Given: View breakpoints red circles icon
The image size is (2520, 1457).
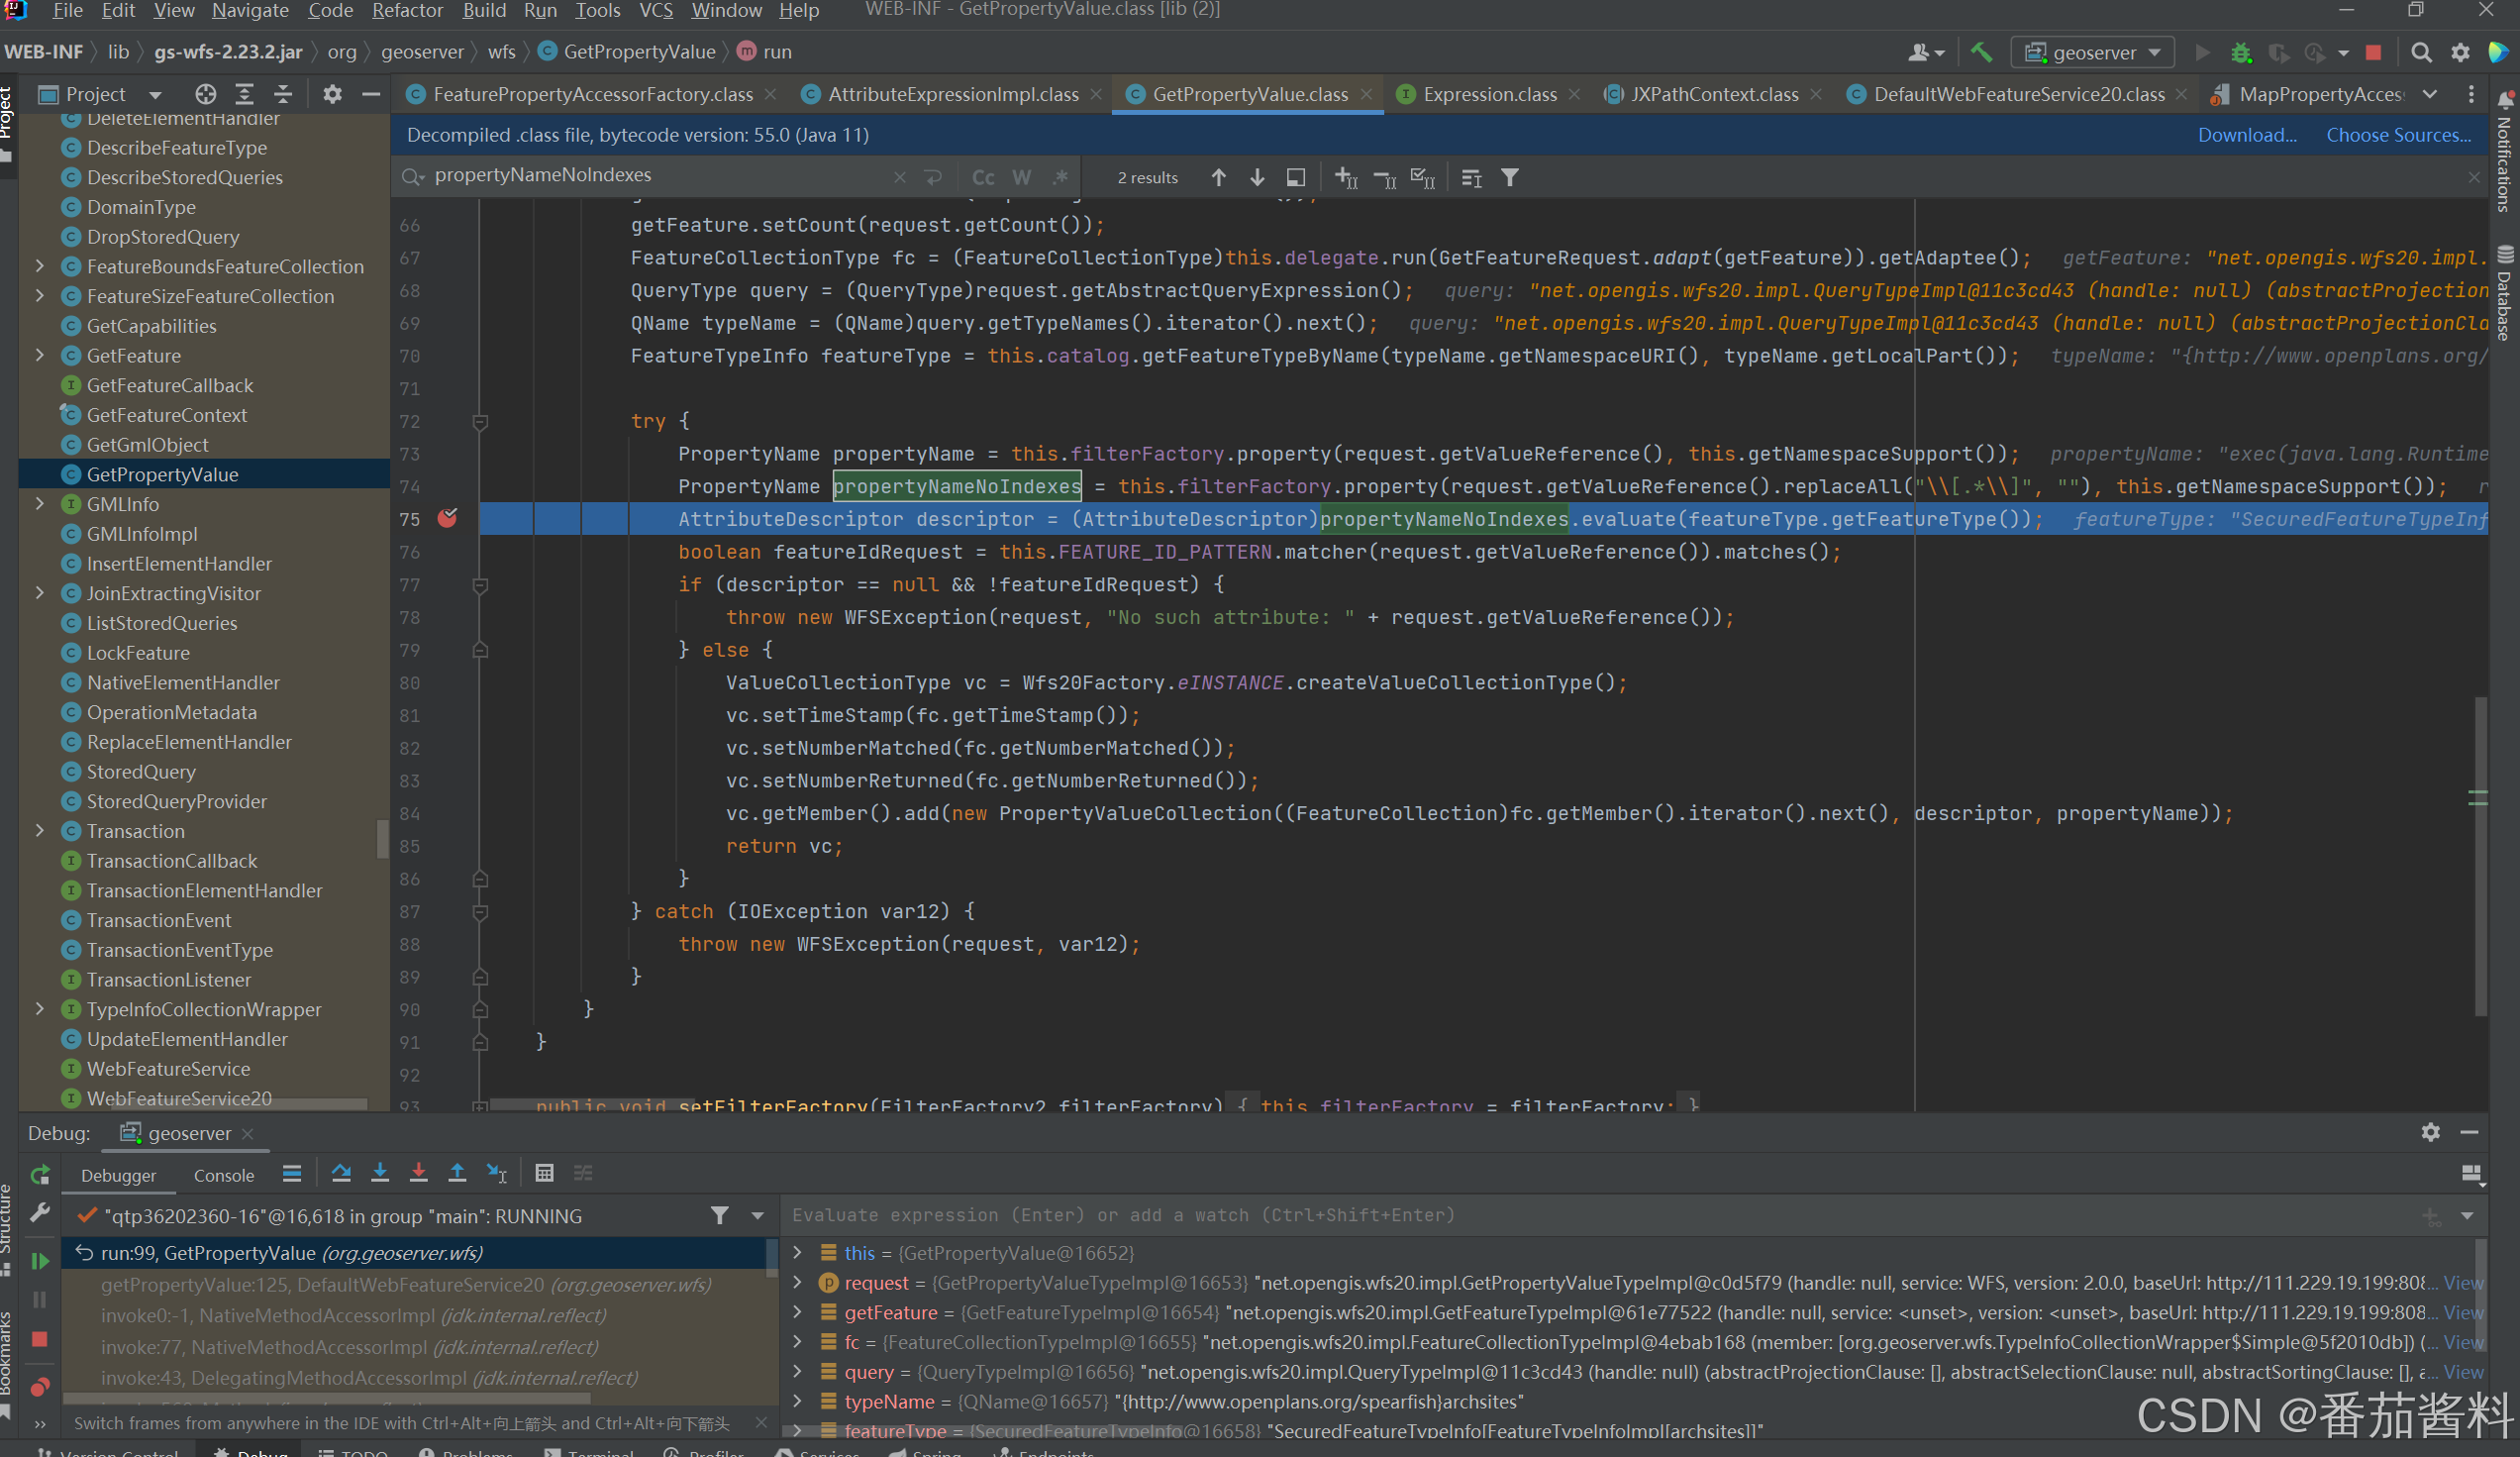Looking at the screenshot, I should click(x=40, y=1387).
